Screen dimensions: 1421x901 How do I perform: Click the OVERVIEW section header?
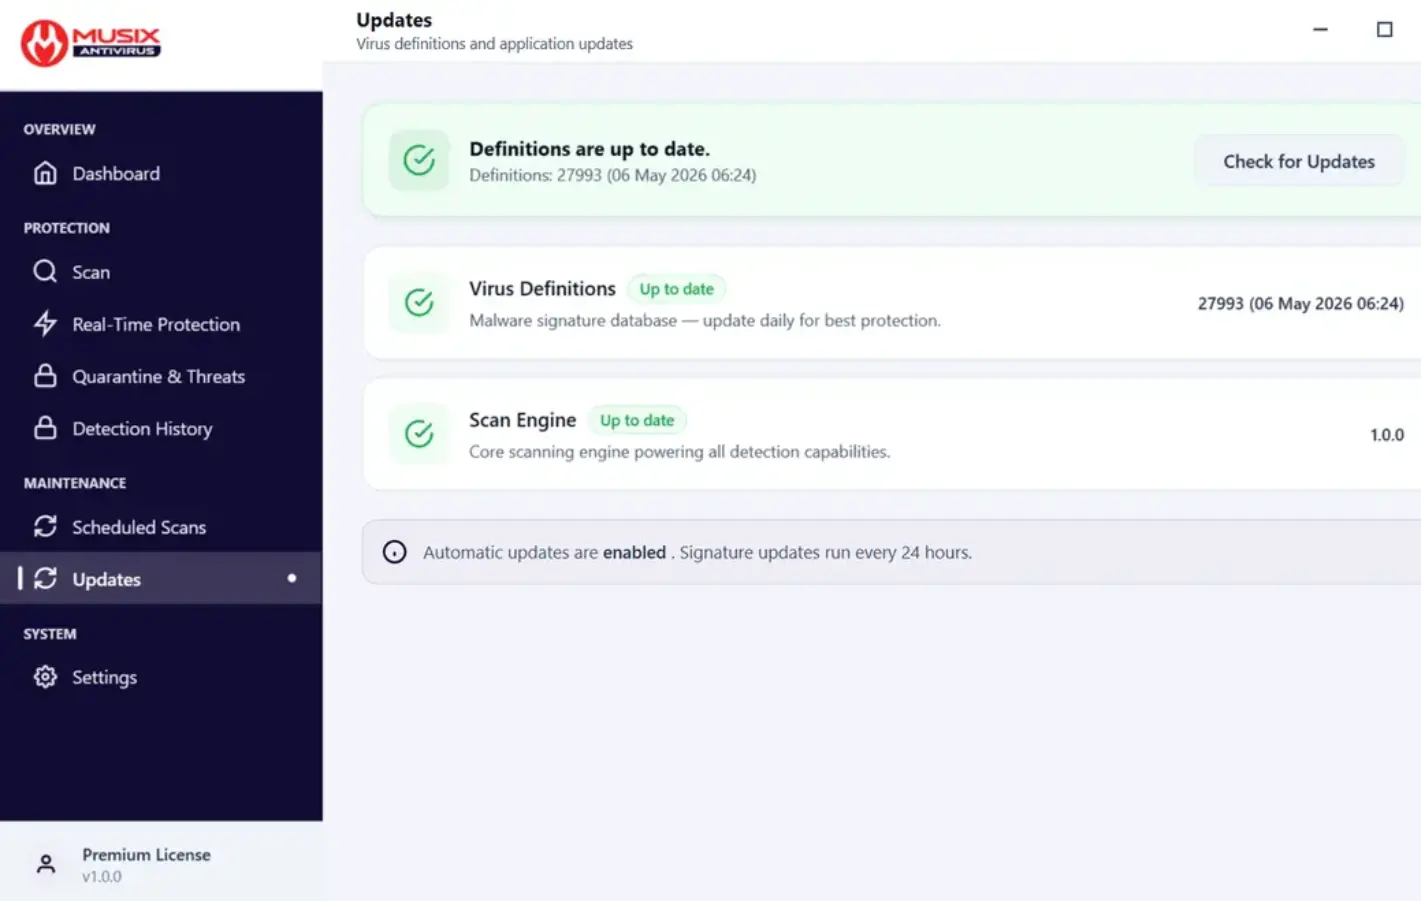(59, 129)
